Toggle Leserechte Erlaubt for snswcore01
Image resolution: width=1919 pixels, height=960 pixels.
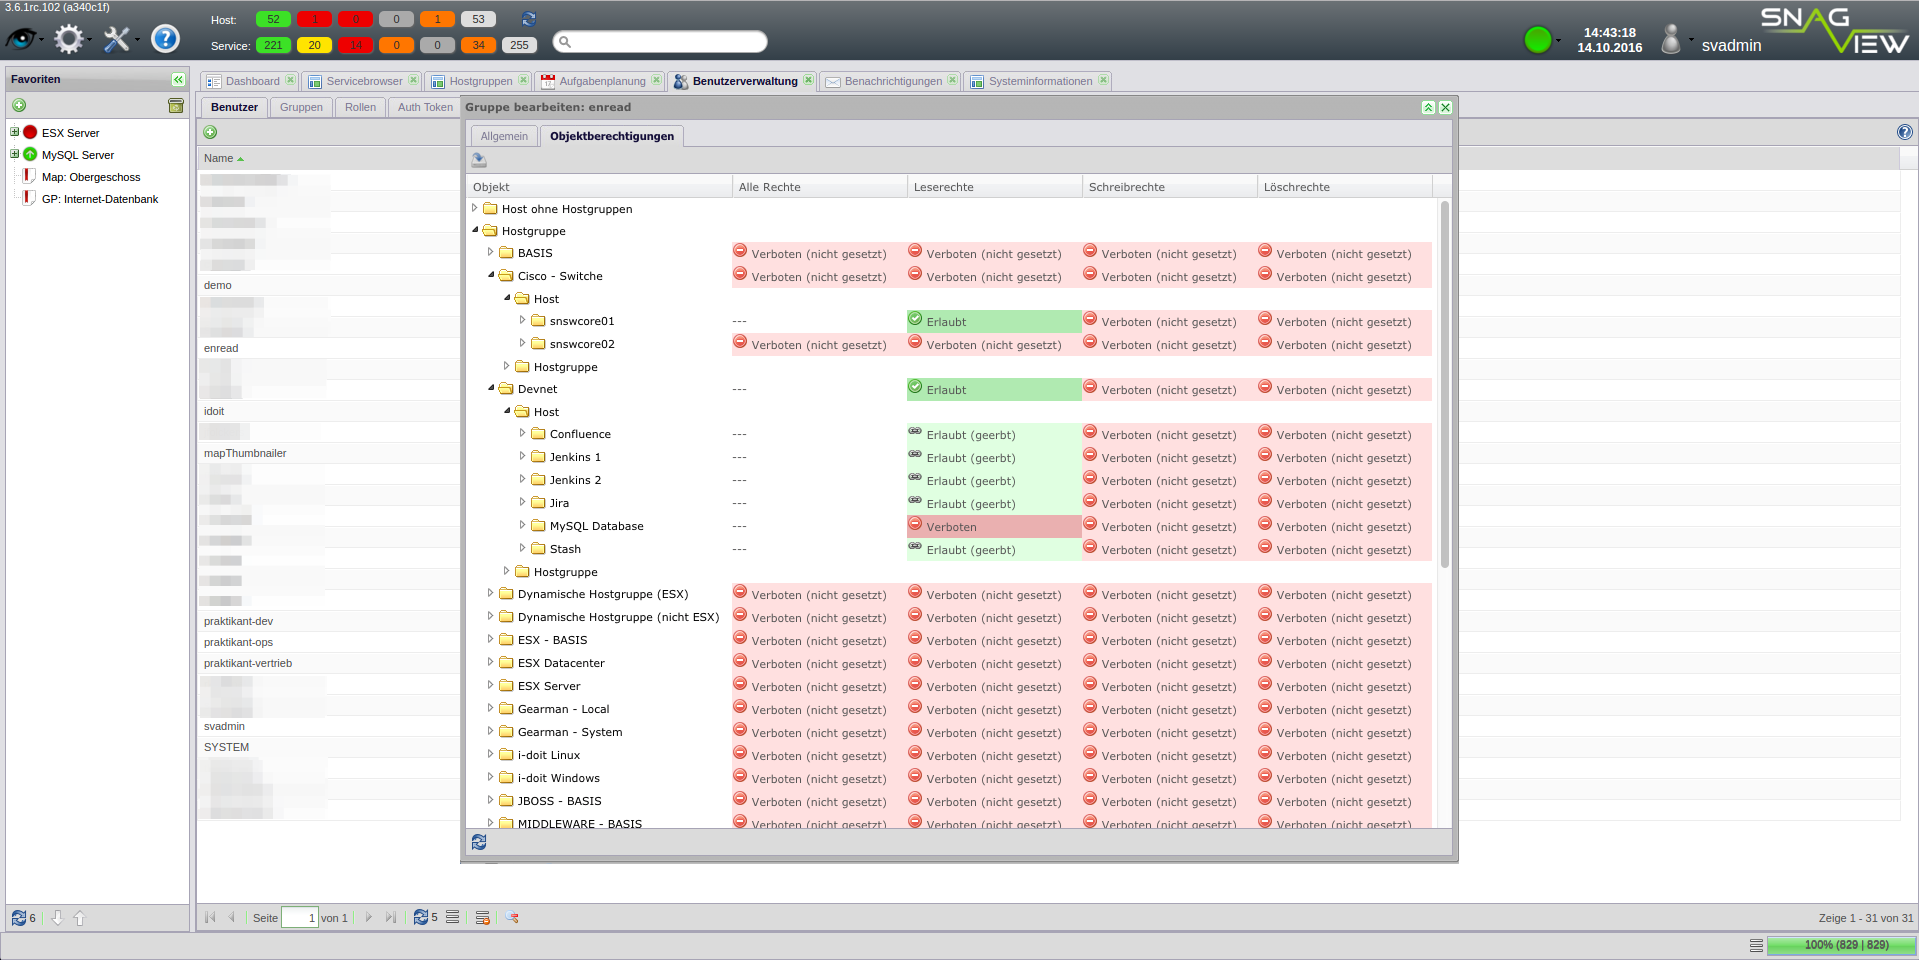pyautogui.click(x=994, y=321)
